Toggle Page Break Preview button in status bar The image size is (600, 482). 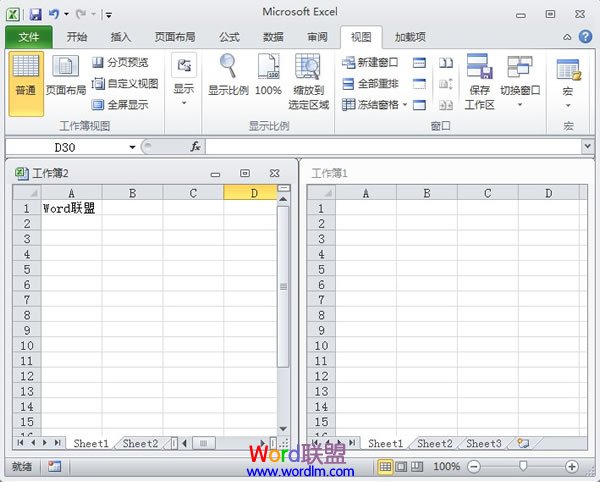(x=417, y=467)
